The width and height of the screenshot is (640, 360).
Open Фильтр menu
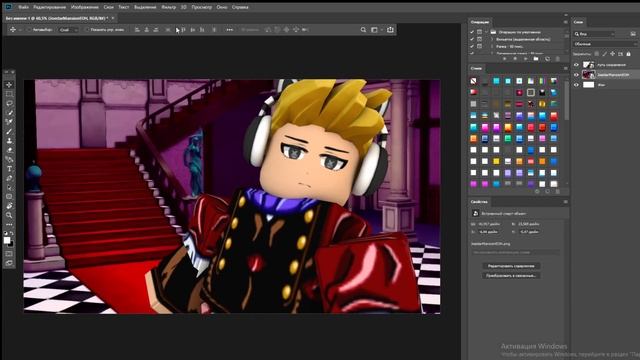[168, 7]
